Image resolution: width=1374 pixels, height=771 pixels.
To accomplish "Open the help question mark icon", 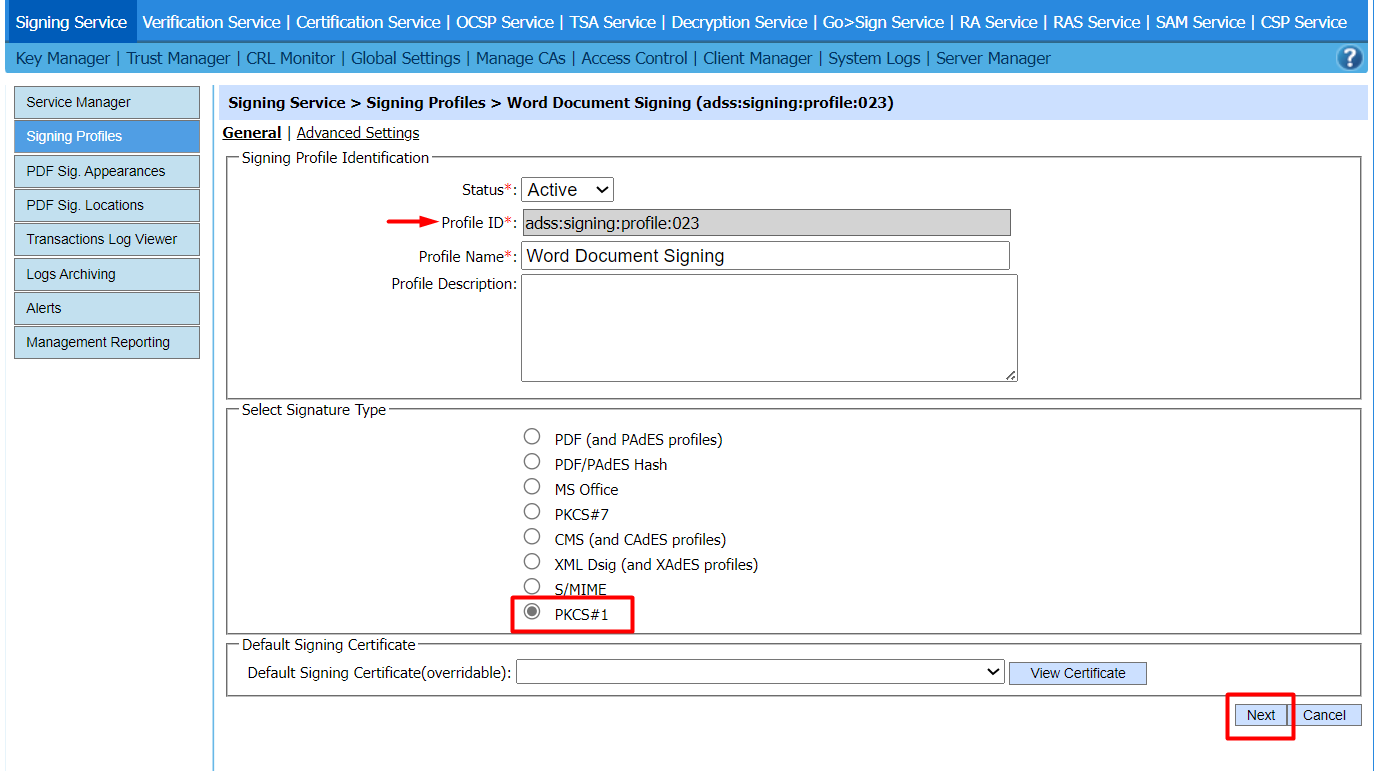I will point(1349,58).
